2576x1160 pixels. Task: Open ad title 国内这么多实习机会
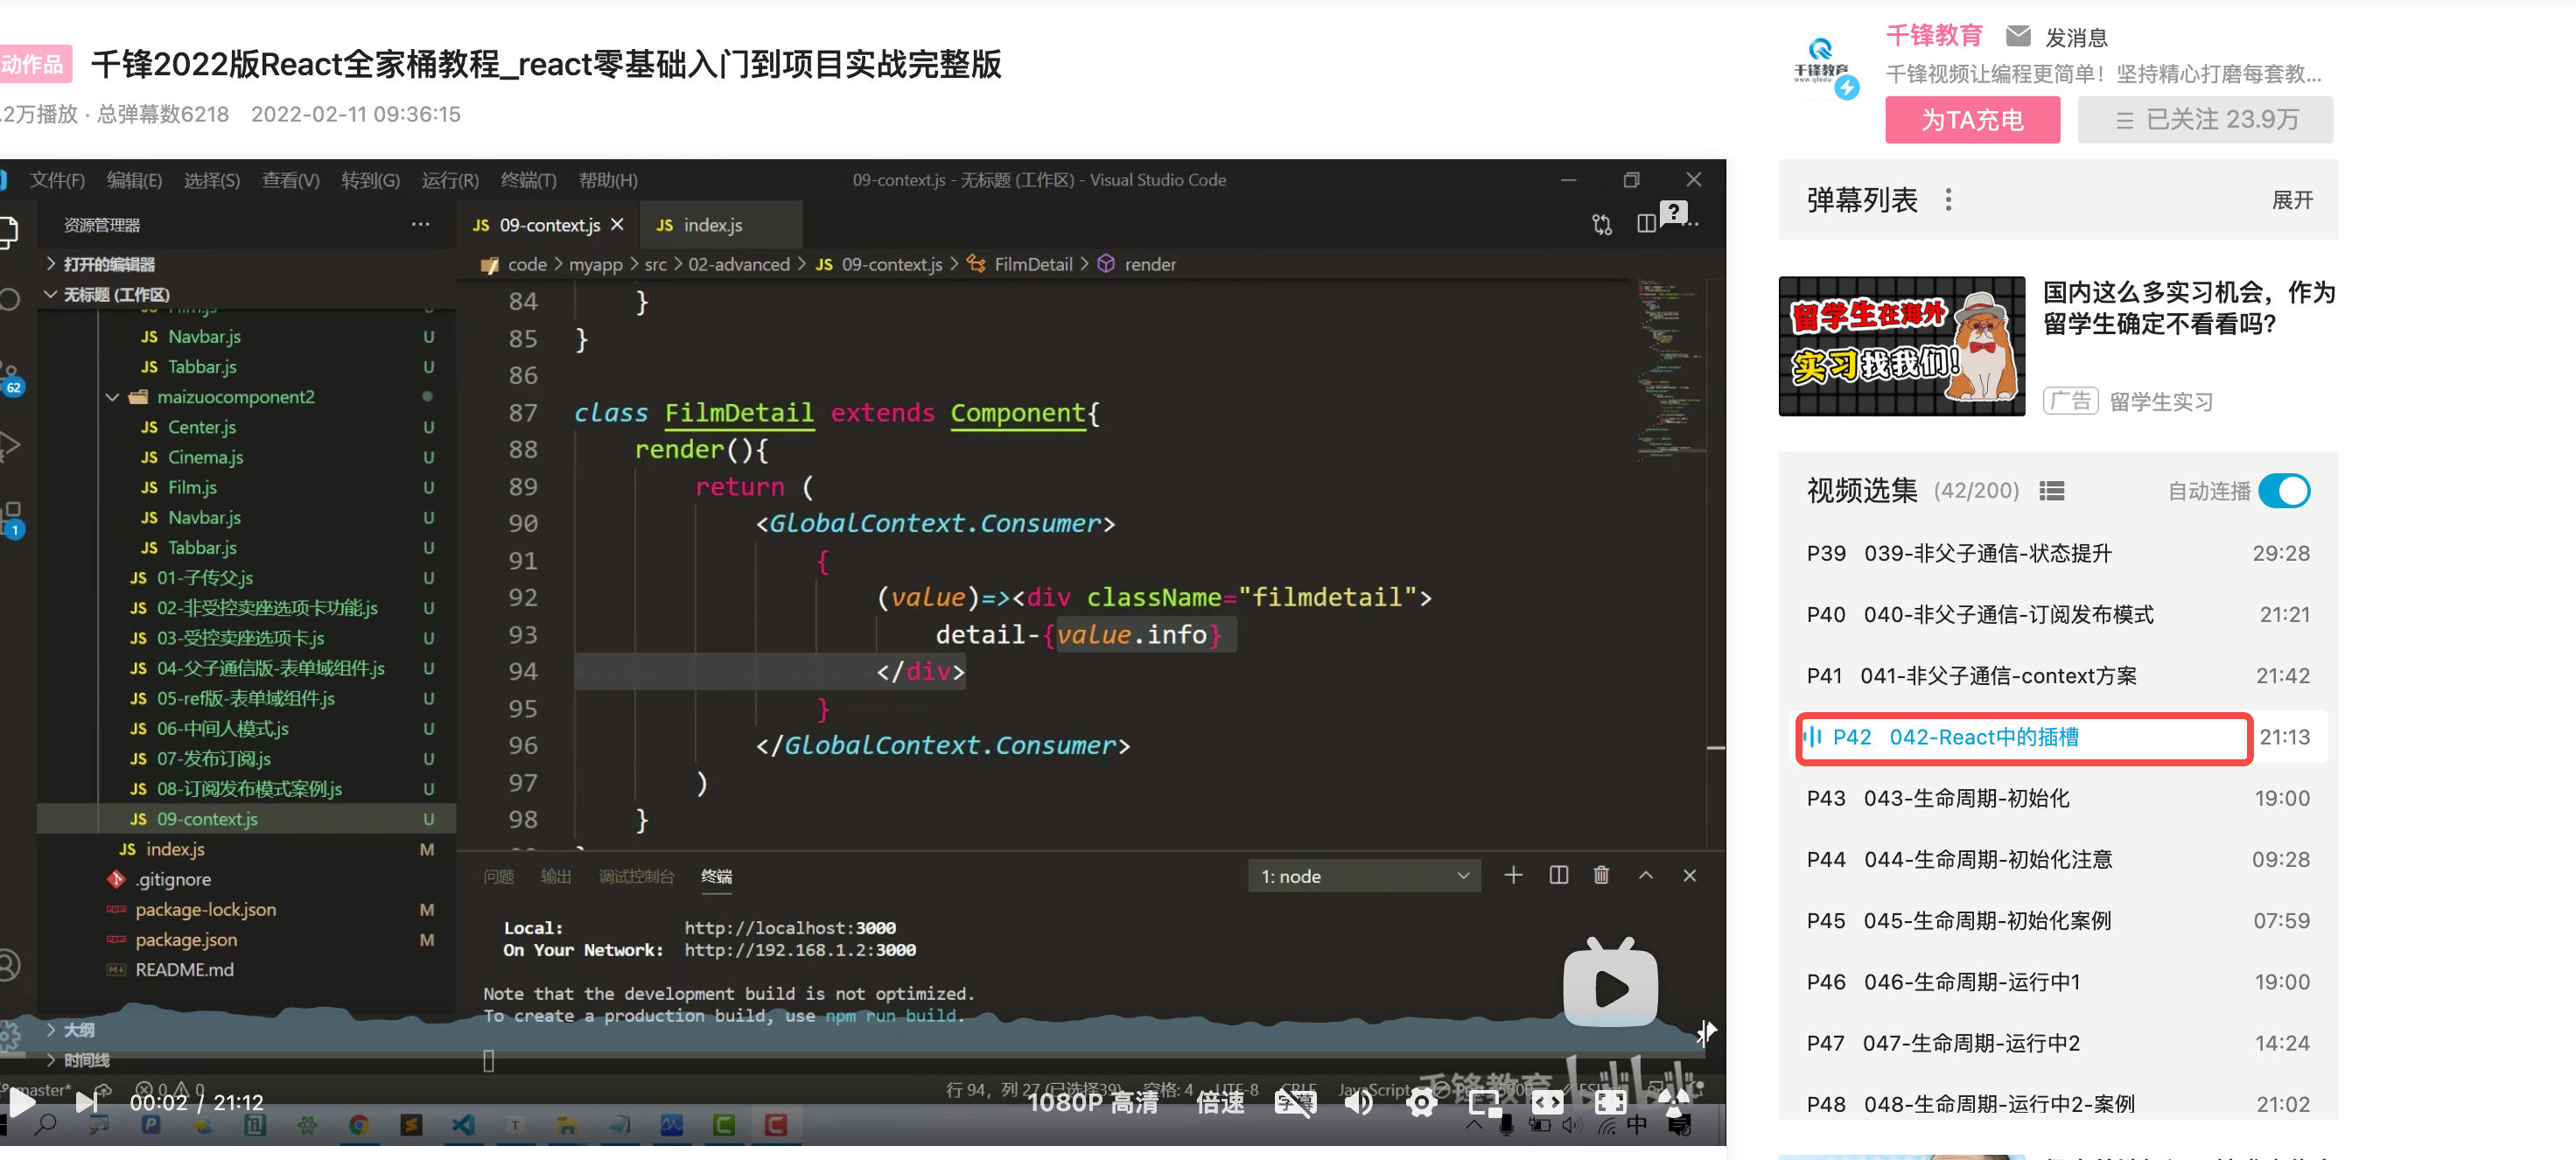point(2188,308)
